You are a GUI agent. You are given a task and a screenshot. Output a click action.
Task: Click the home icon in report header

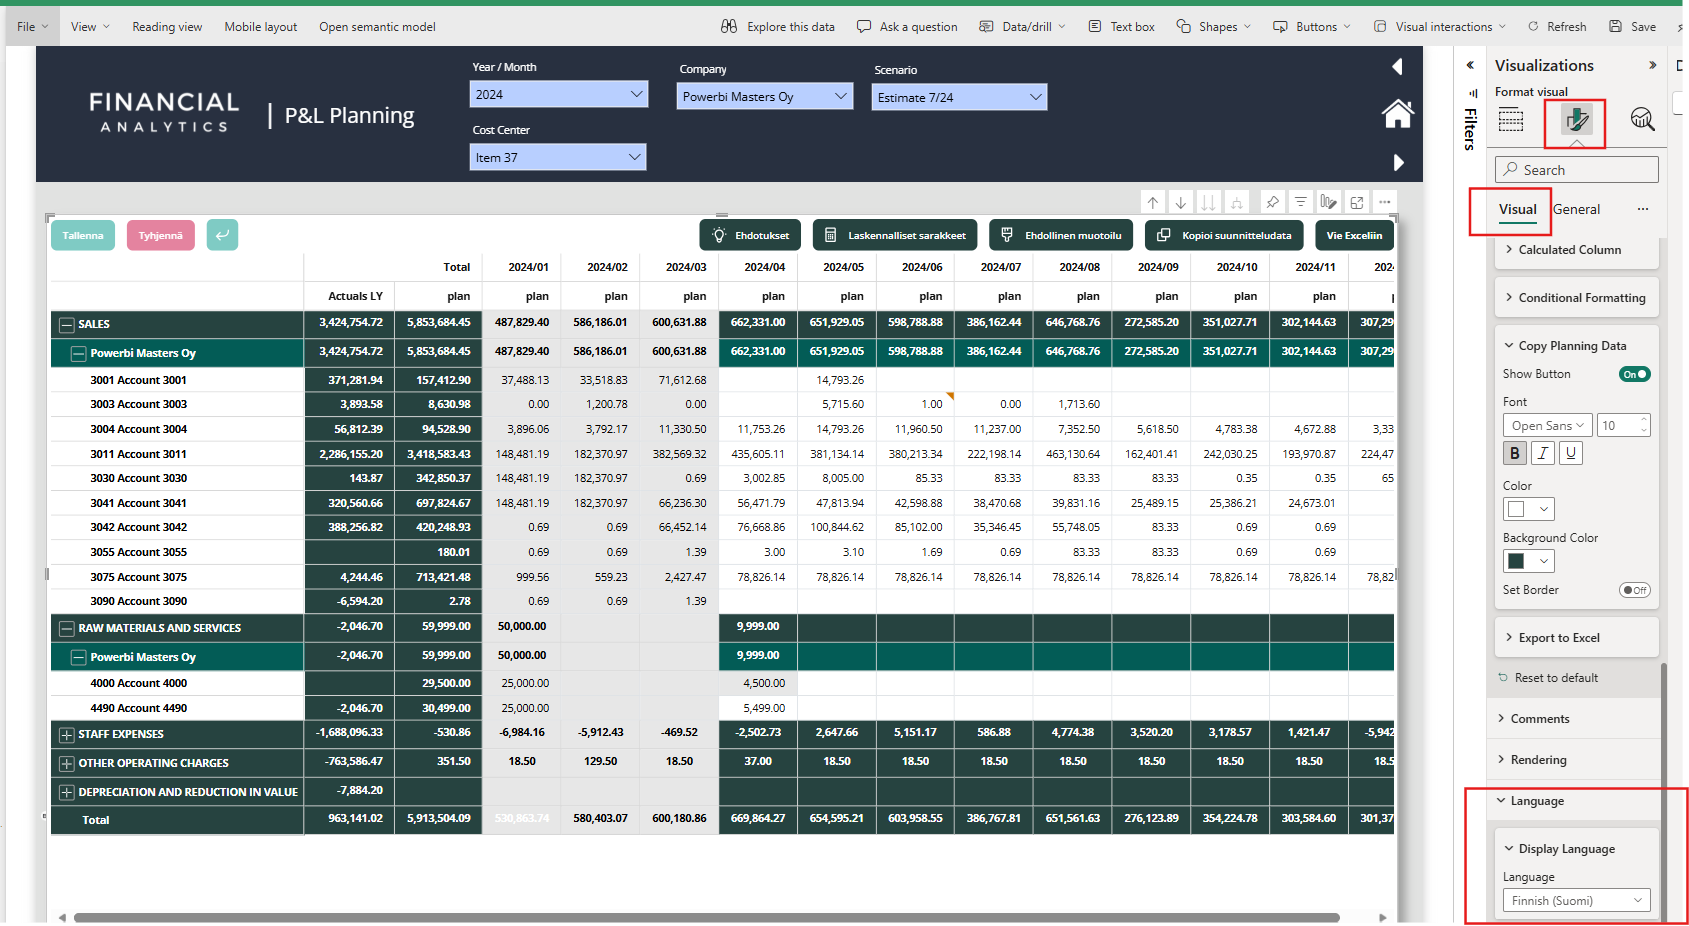(x=1397, y=114)
